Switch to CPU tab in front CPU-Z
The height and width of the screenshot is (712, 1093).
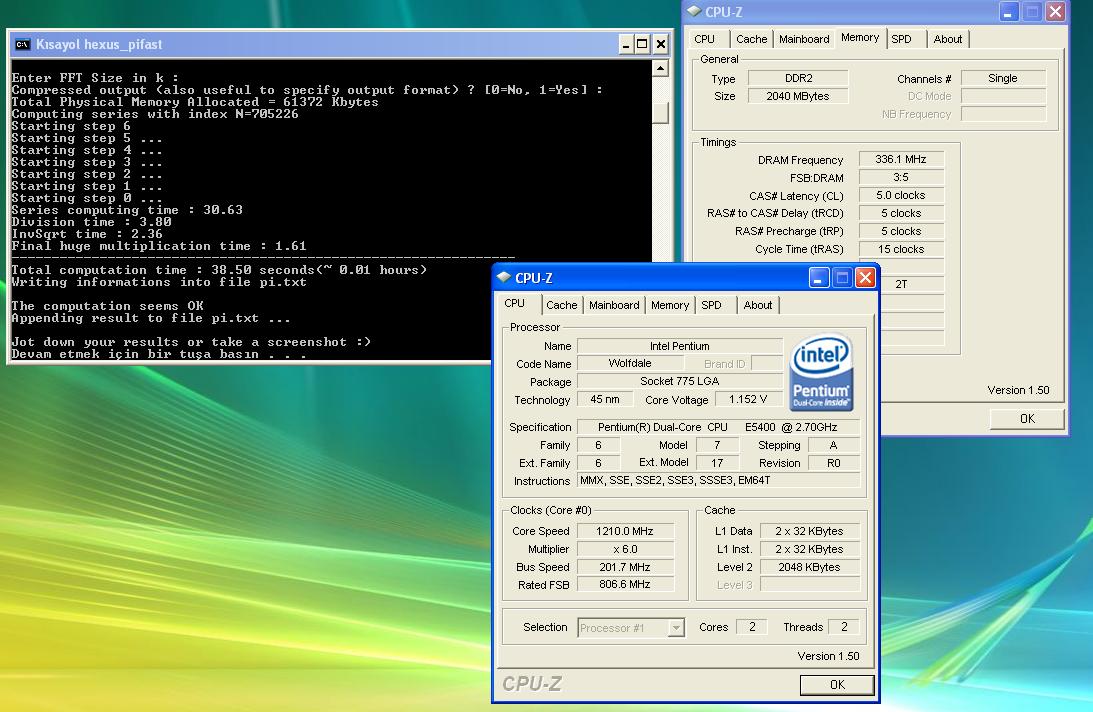[x=514, y=303]
